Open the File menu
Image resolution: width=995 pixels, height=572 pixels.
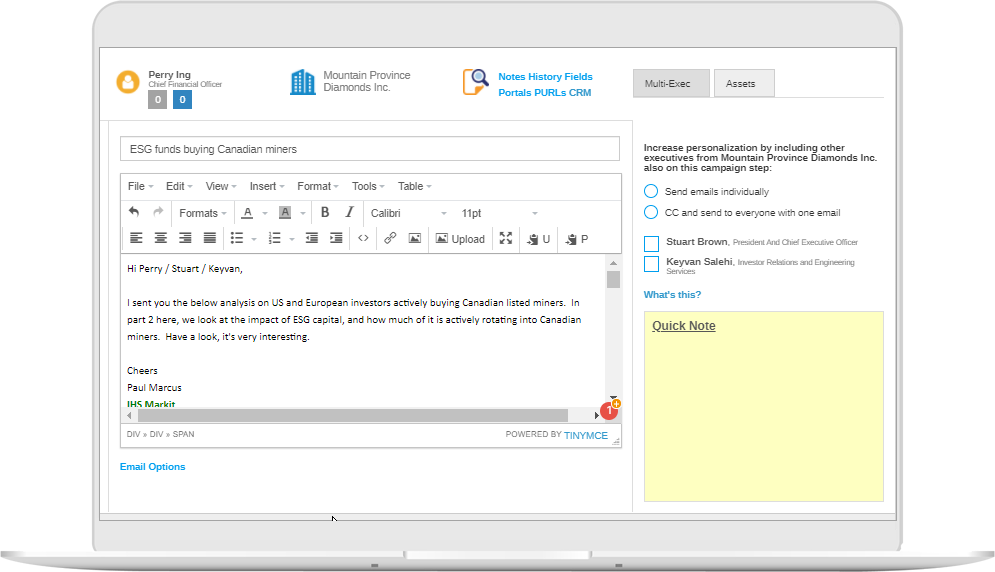click(x=140, y=186)
